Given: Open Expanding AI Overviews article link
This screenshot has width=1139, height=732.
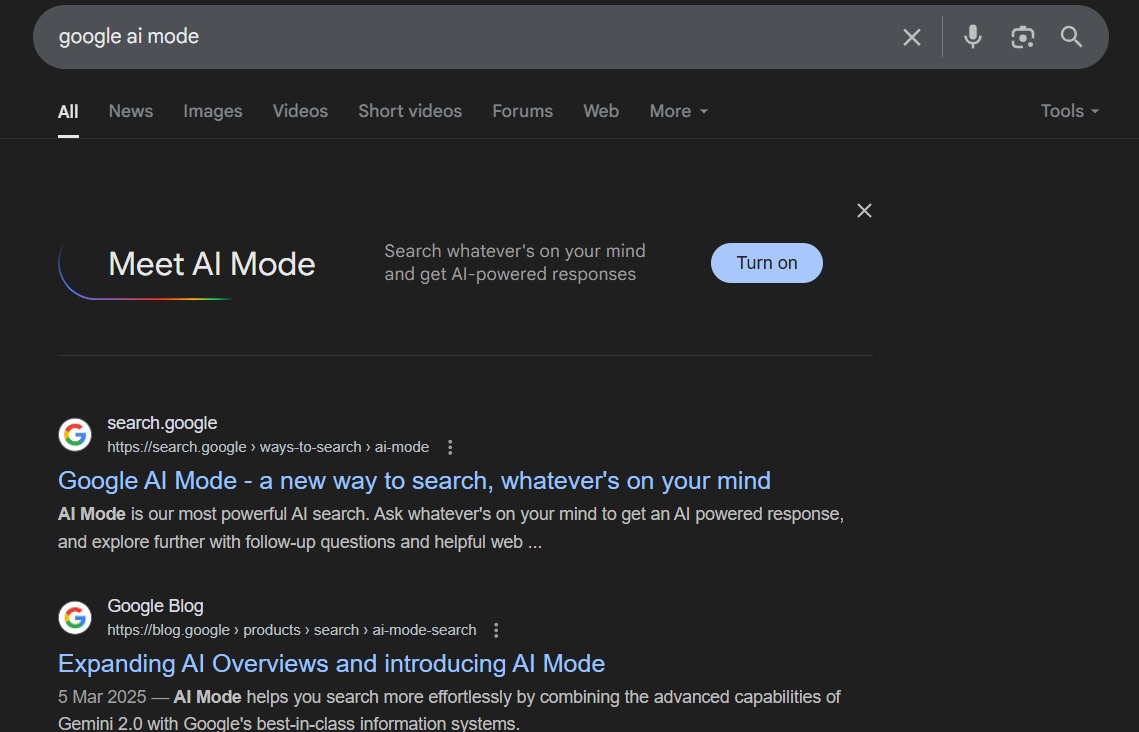Looking at the screenshot, I should [x=331, y=664].
